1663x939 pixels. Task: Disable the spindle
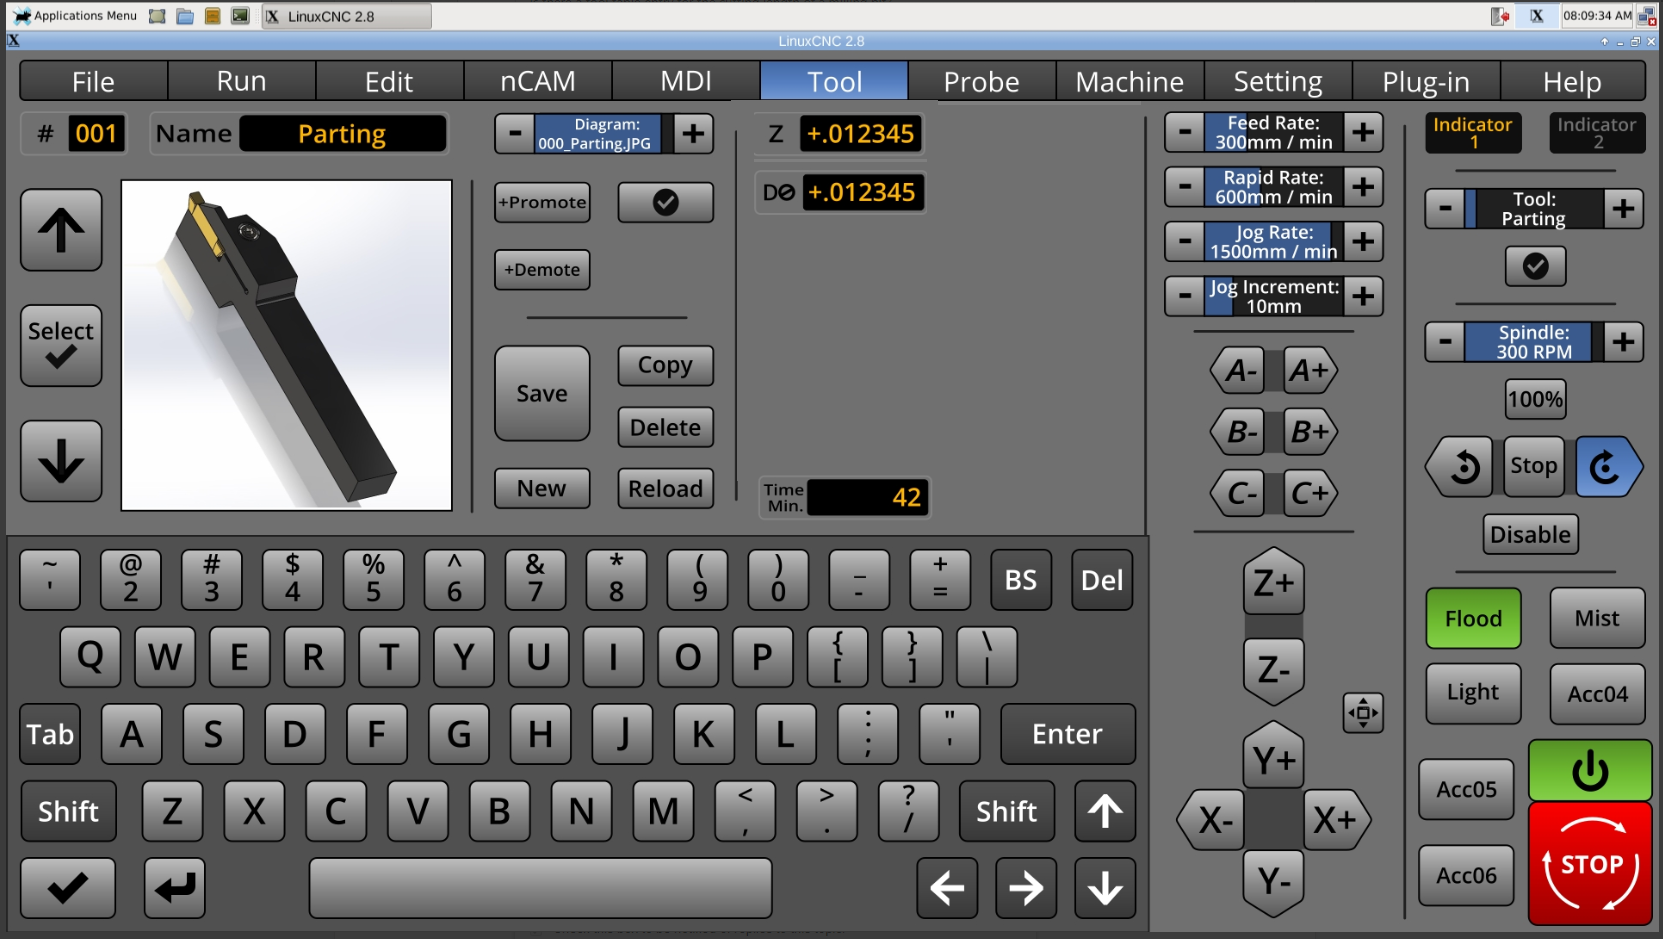[x=1530, y=535]
